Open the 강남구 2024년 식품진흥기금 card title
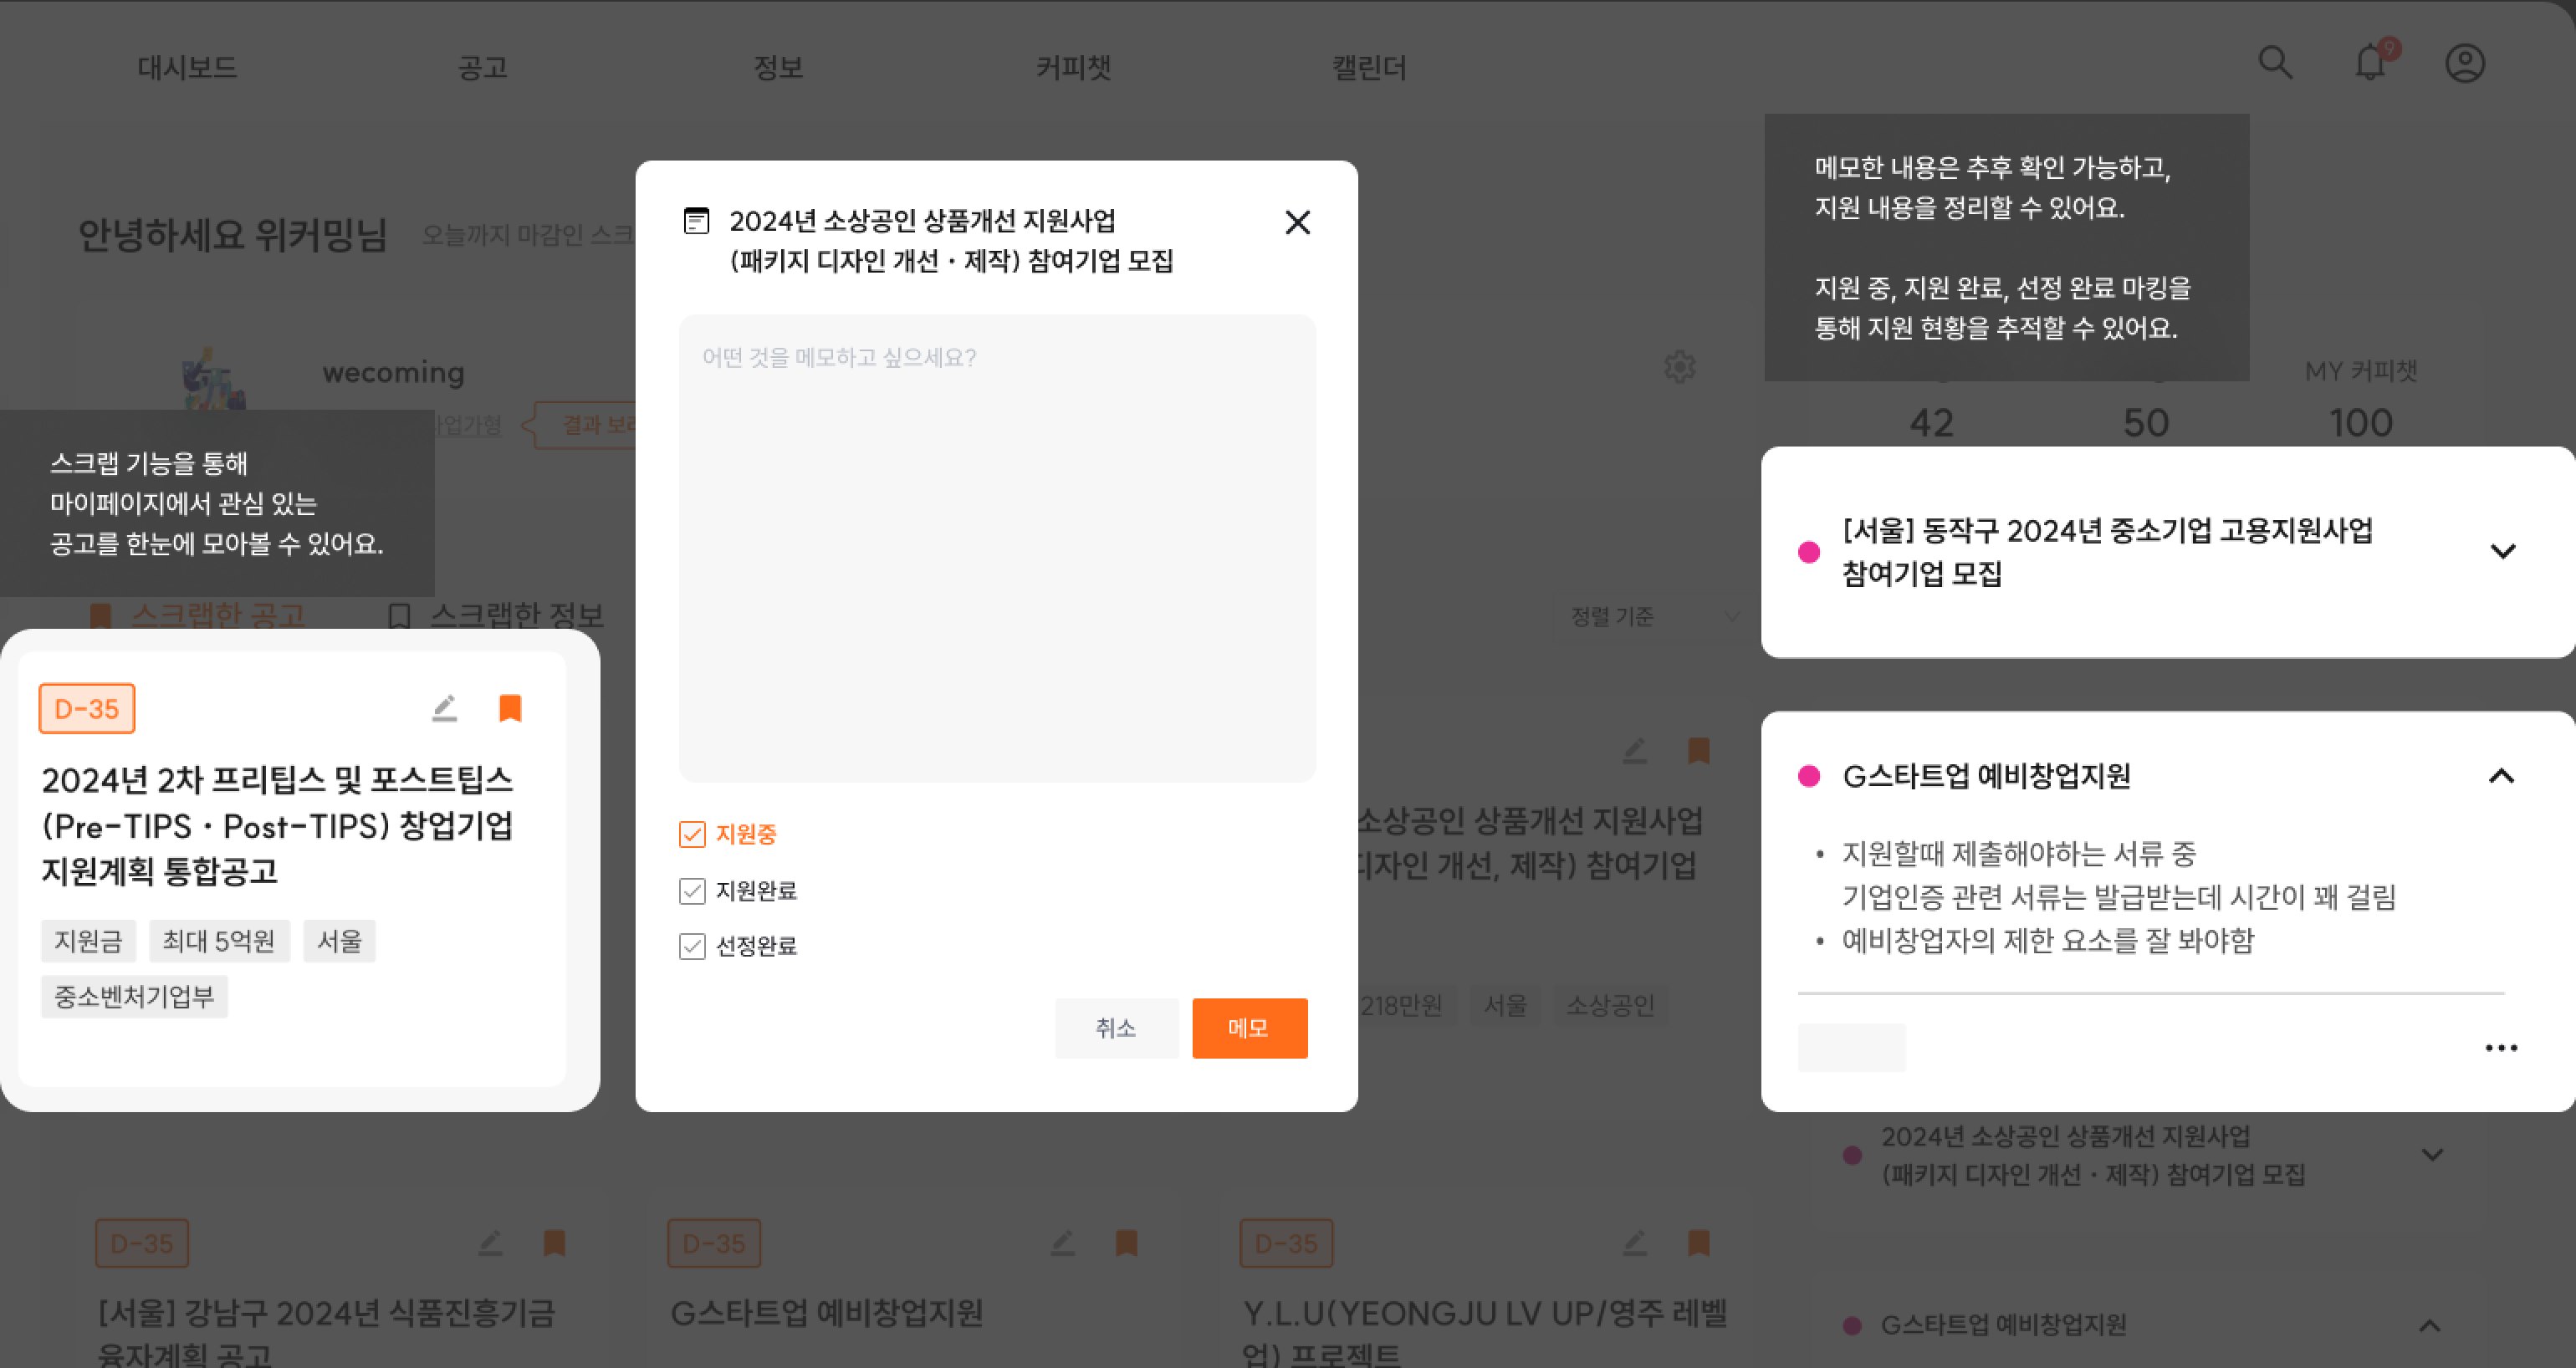2576x1368 pixels. coord(326,1331)
